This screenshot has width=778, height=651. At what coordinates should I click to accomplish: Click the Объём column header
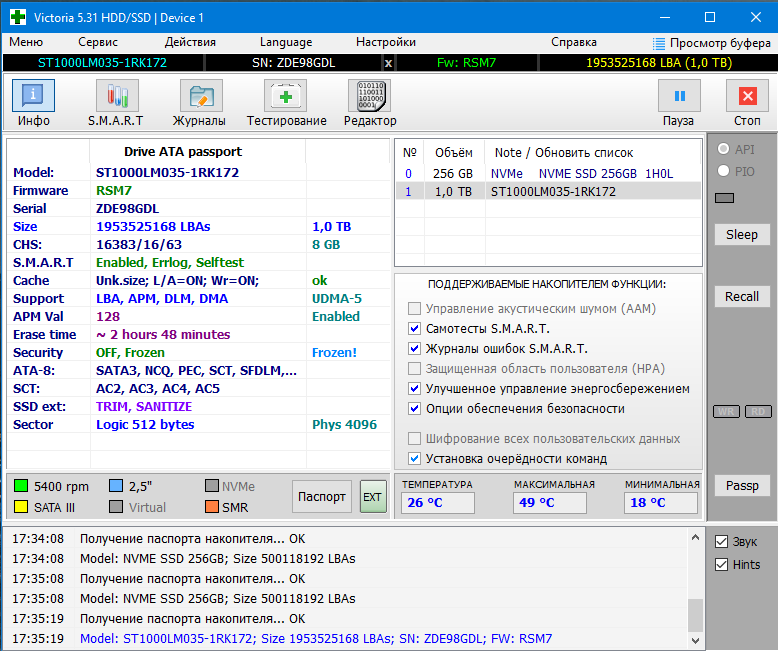pos(454,153)
